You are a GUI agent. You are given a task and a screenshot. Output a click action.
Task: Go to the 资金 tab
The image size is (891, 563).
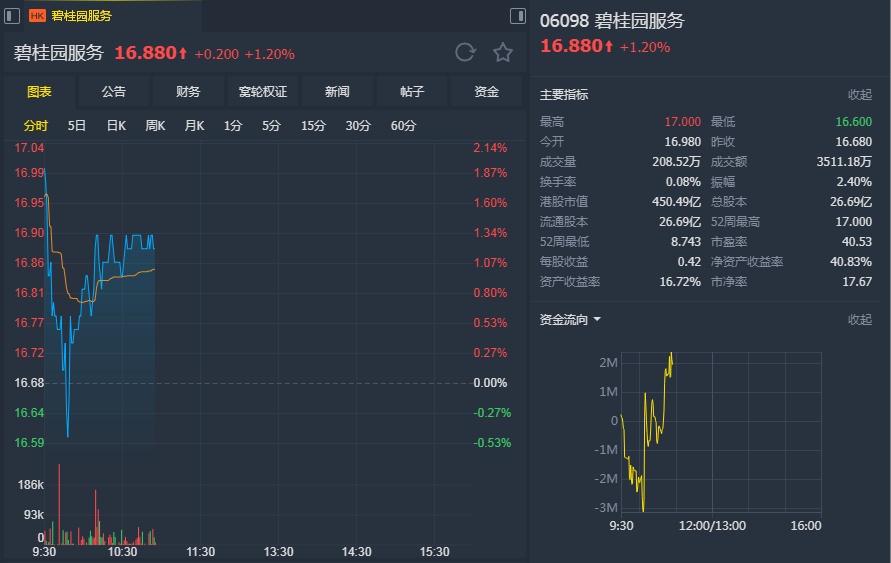487,92
